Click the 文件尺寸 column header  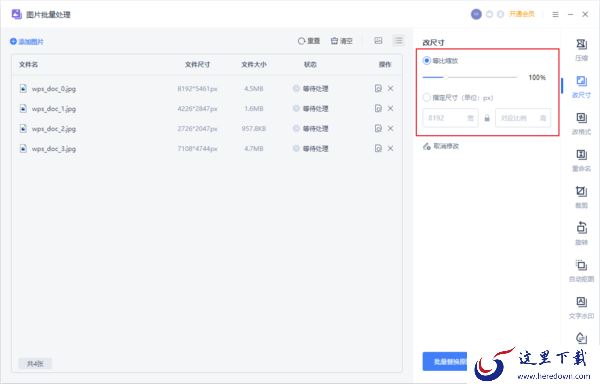tap(197, 64)
